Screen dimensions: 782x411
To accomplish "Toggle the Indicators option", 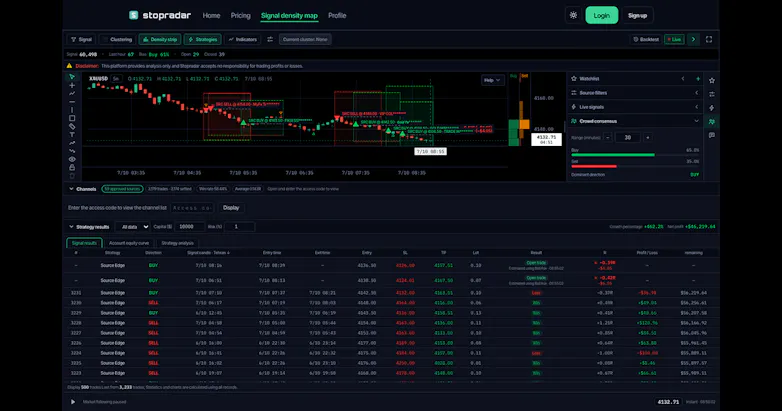I will 242,39.
